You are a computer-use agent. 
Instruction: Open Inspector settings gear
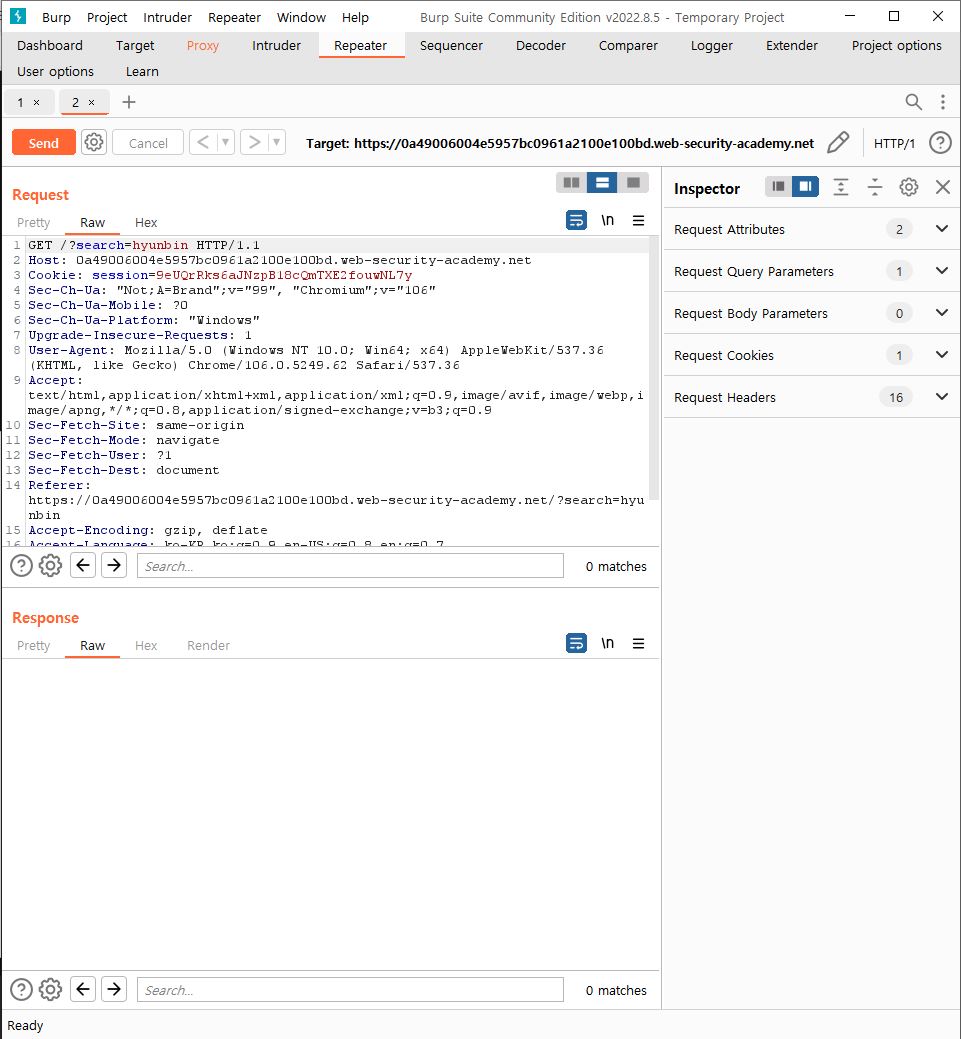click(x=909, y=187)
